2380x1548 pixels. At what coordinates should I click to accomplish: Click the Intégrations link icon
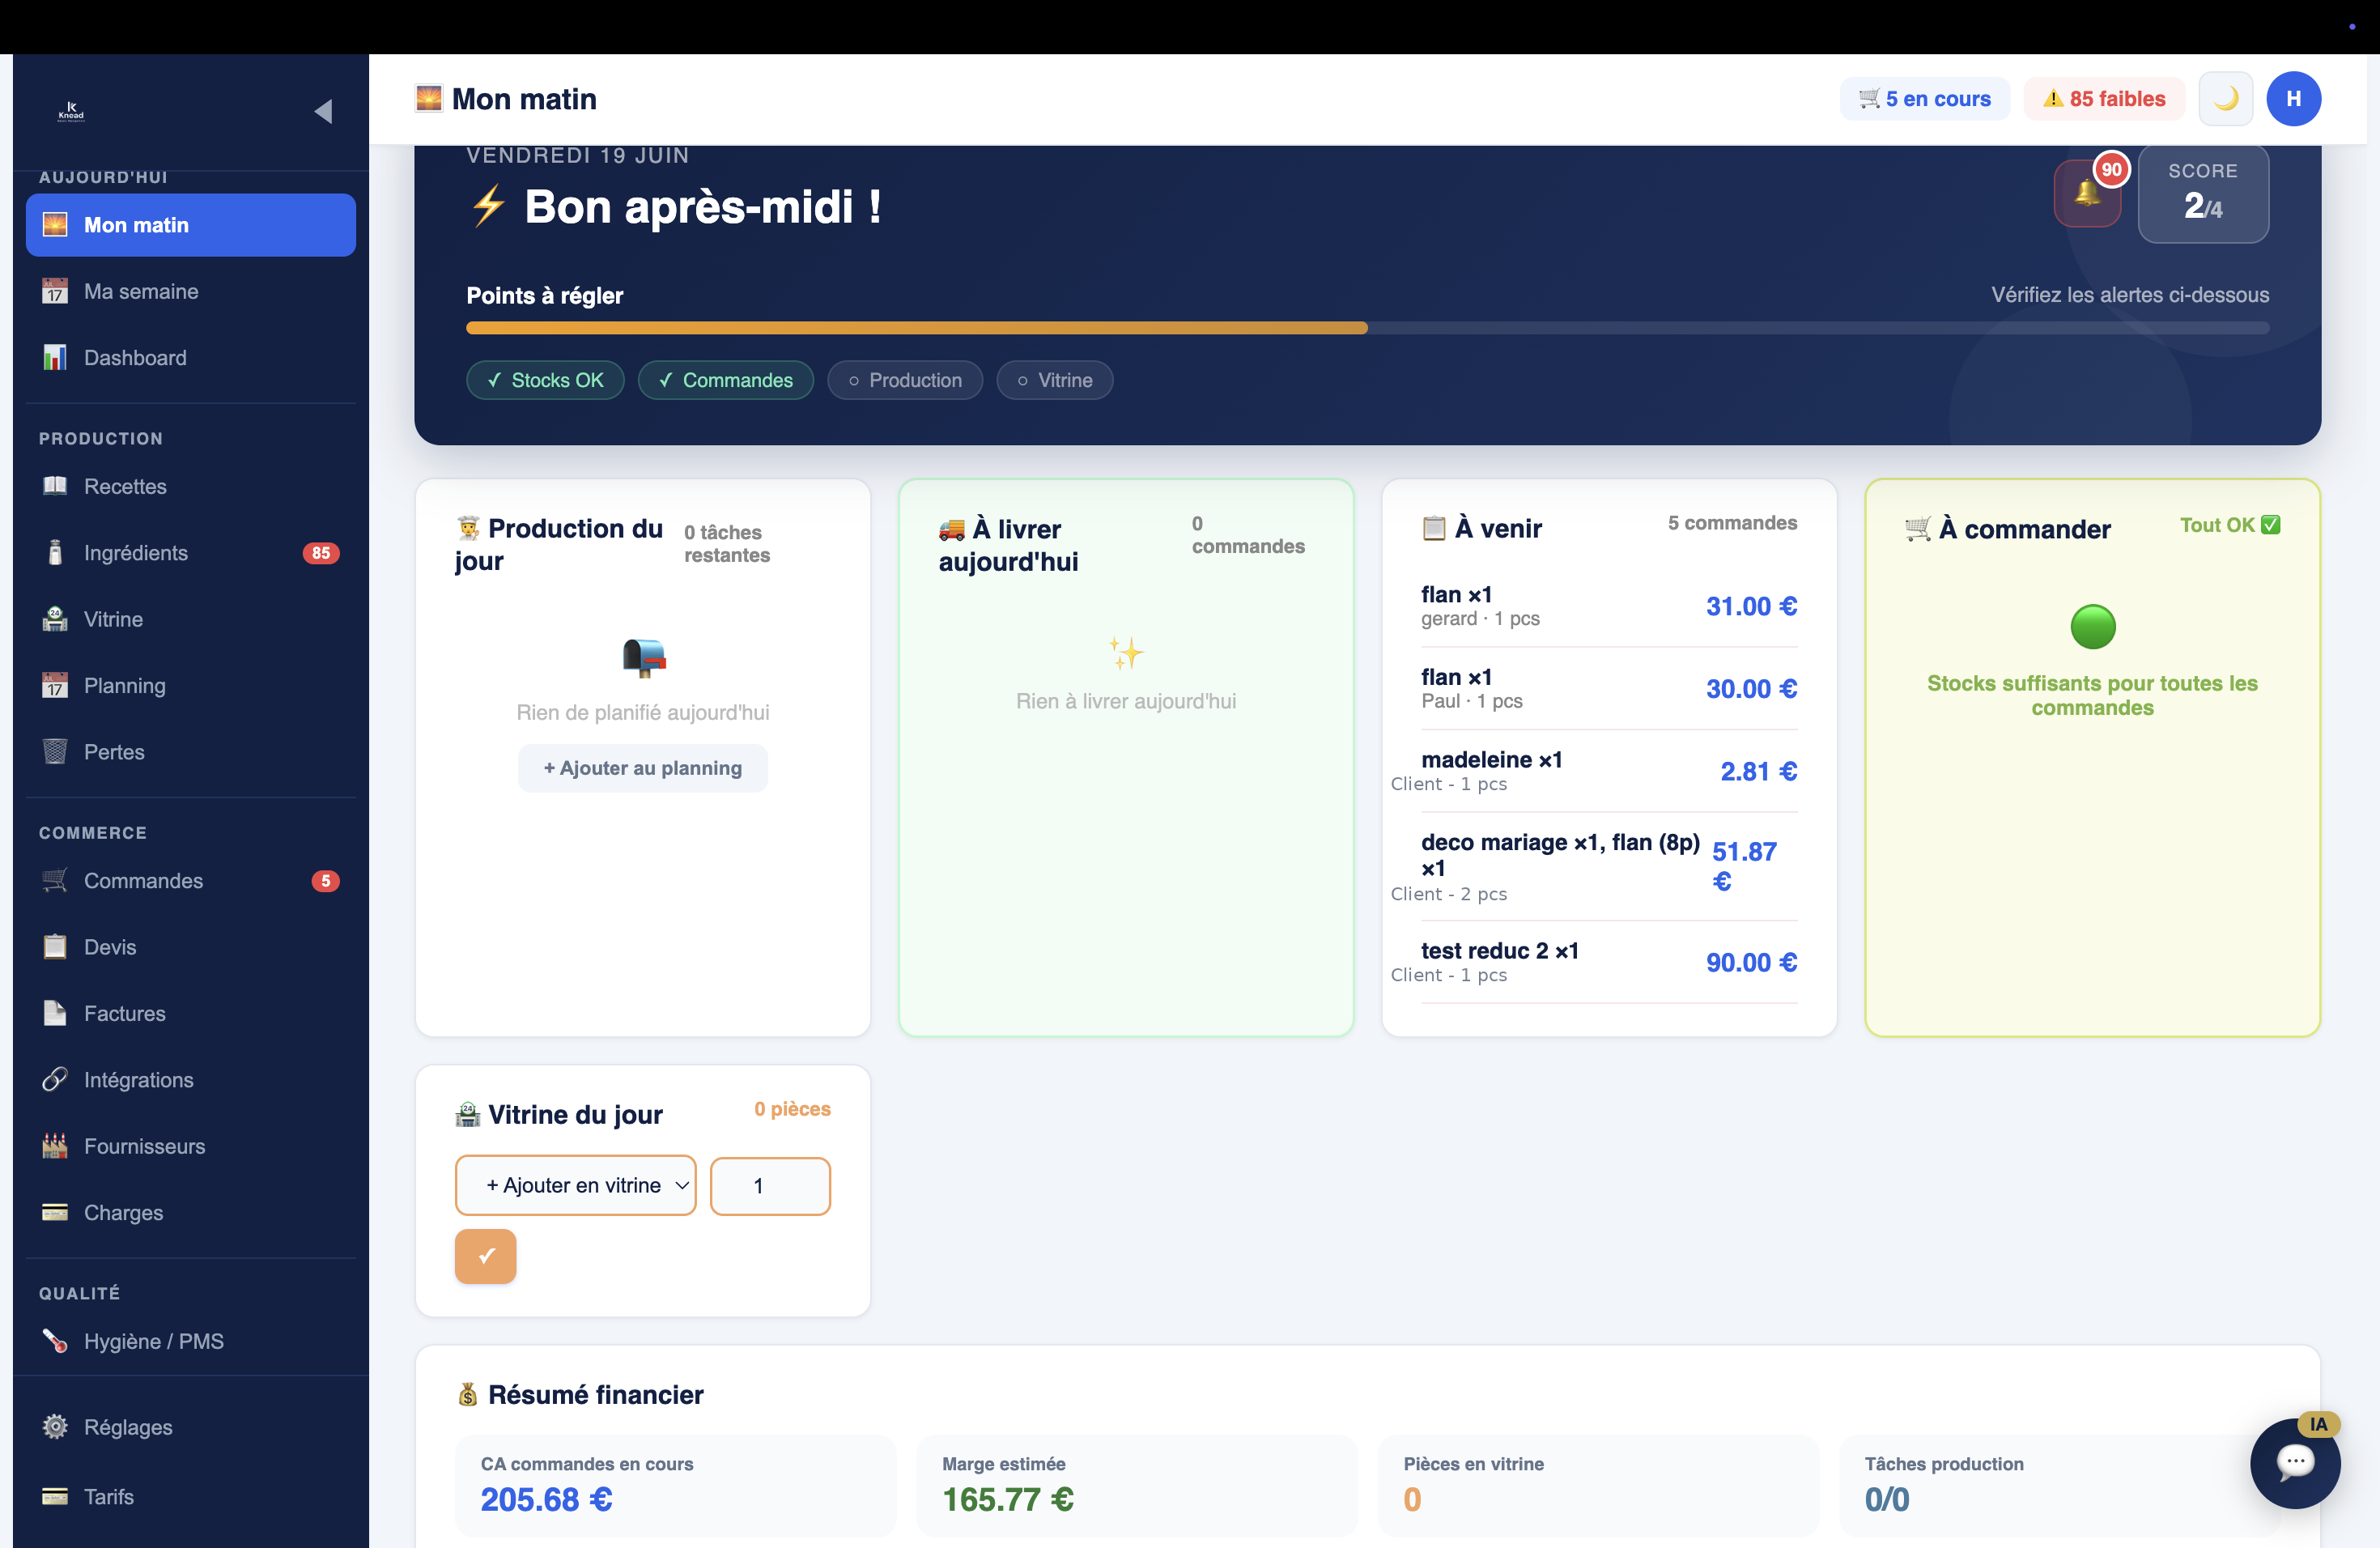click(55, 1080)
